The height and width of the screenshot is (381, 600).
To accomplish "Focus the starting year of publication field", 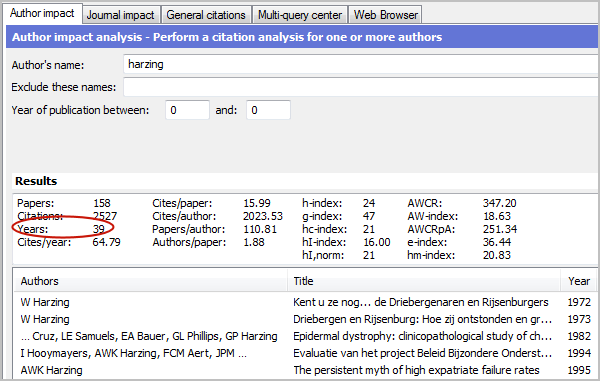I will pyautogui.click(x=188, y=110).
